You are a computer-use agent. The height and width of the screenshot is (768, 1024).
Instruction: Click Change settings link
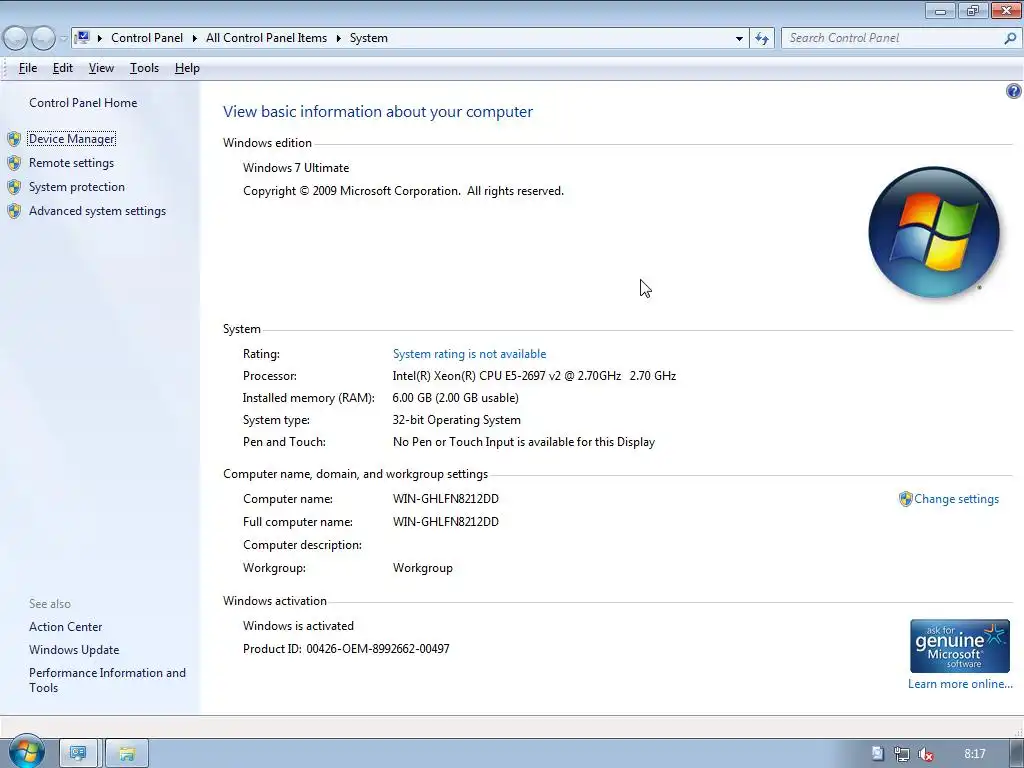(956, 499)
